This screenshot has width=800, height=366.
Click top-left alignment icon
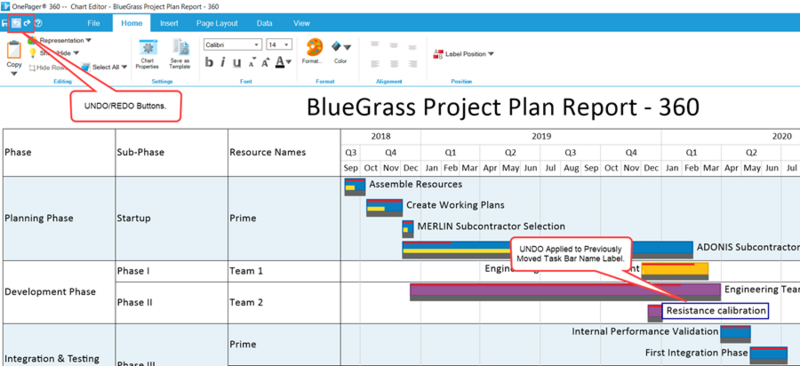coord(375,45)
